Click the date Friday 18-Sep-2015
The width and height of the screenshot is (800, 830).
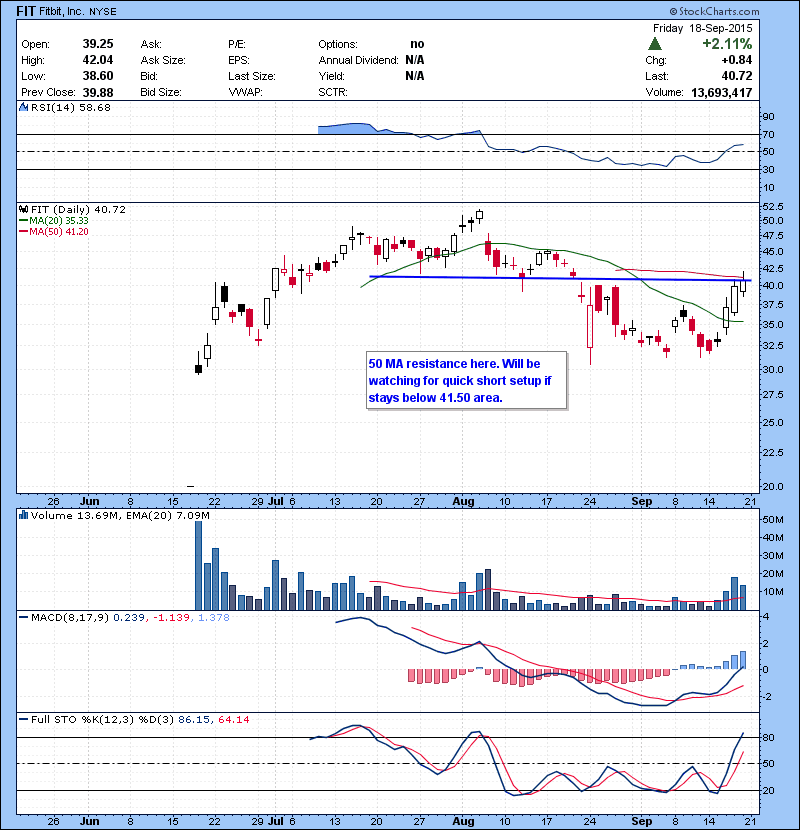[x=702, y=28]
